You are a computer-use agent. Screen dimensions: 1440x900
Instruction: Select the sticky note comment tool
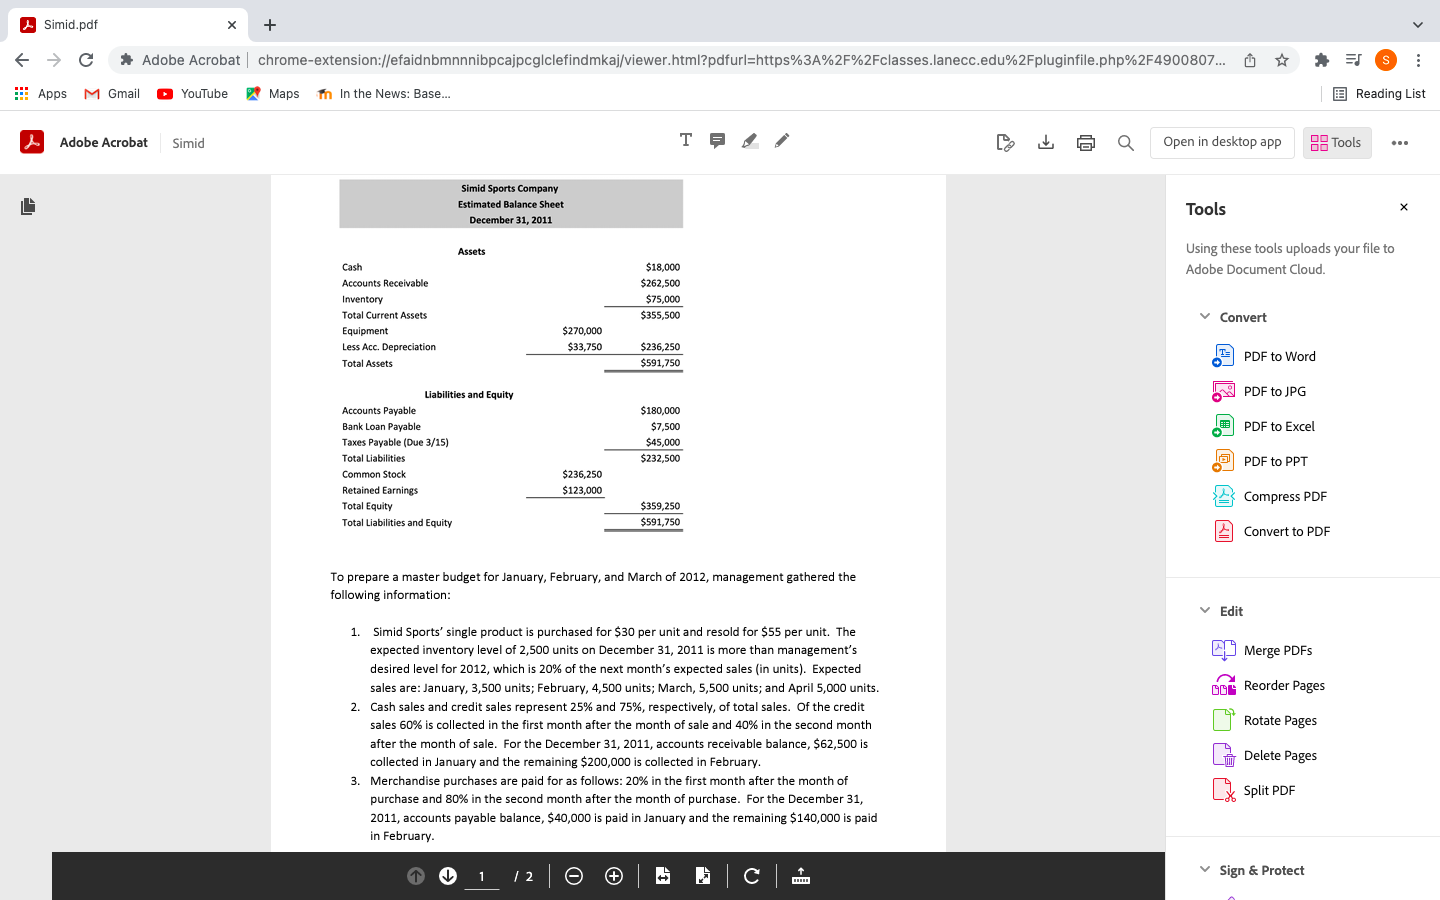tap(717, 140)
